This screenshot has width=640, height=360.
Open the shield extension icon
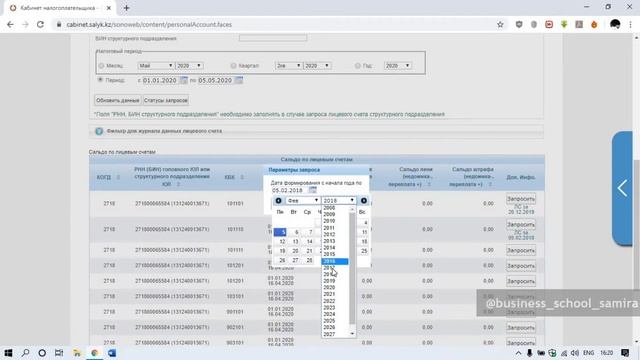click(x=519, y=24)
